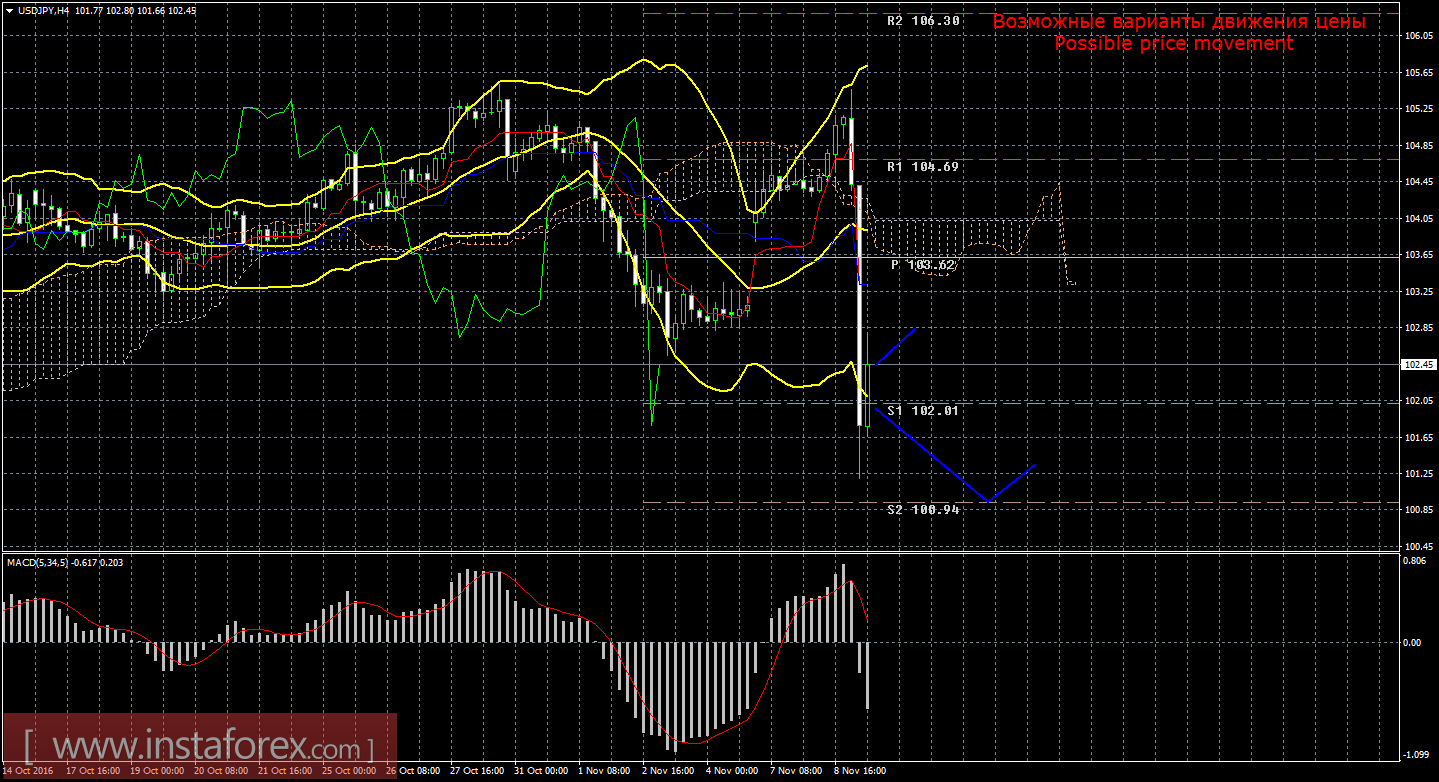
Task: Click the 0.806 MACD scale value
Action: [x=1414, y=561]
